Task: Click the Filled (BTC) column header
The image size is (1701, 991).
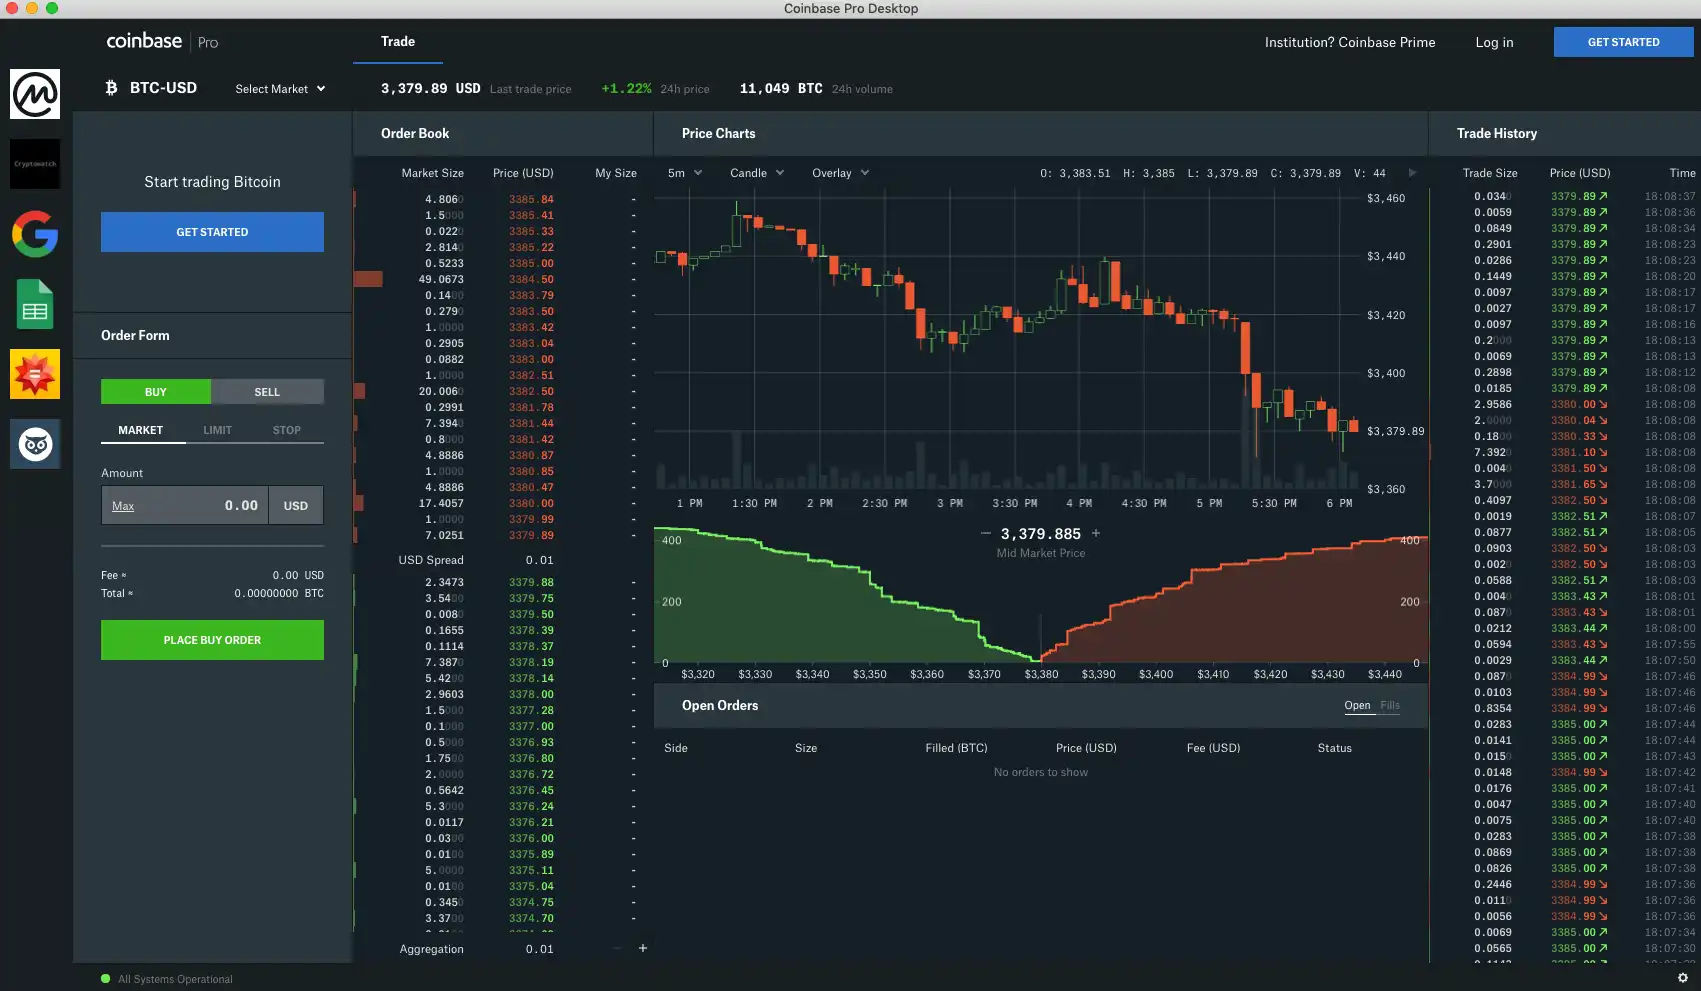Action: (956, 748)
